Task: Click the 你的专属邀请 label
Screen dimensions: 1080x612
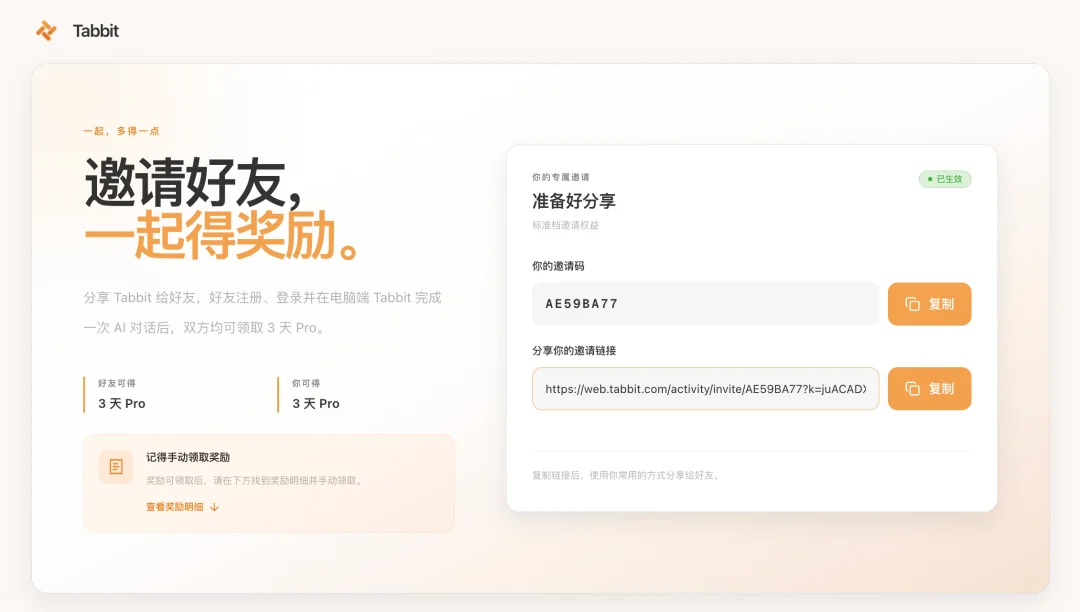Action: click(x=560, y=177)
